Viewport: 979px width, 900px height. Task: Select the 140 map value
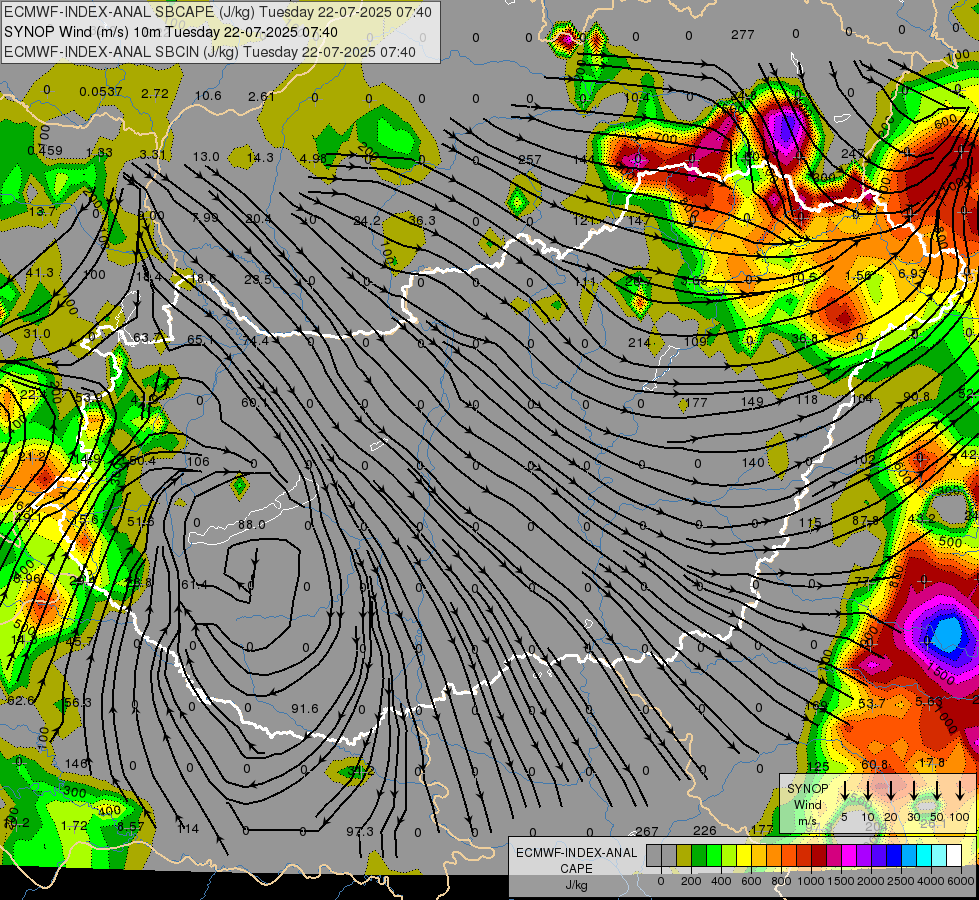753,462
